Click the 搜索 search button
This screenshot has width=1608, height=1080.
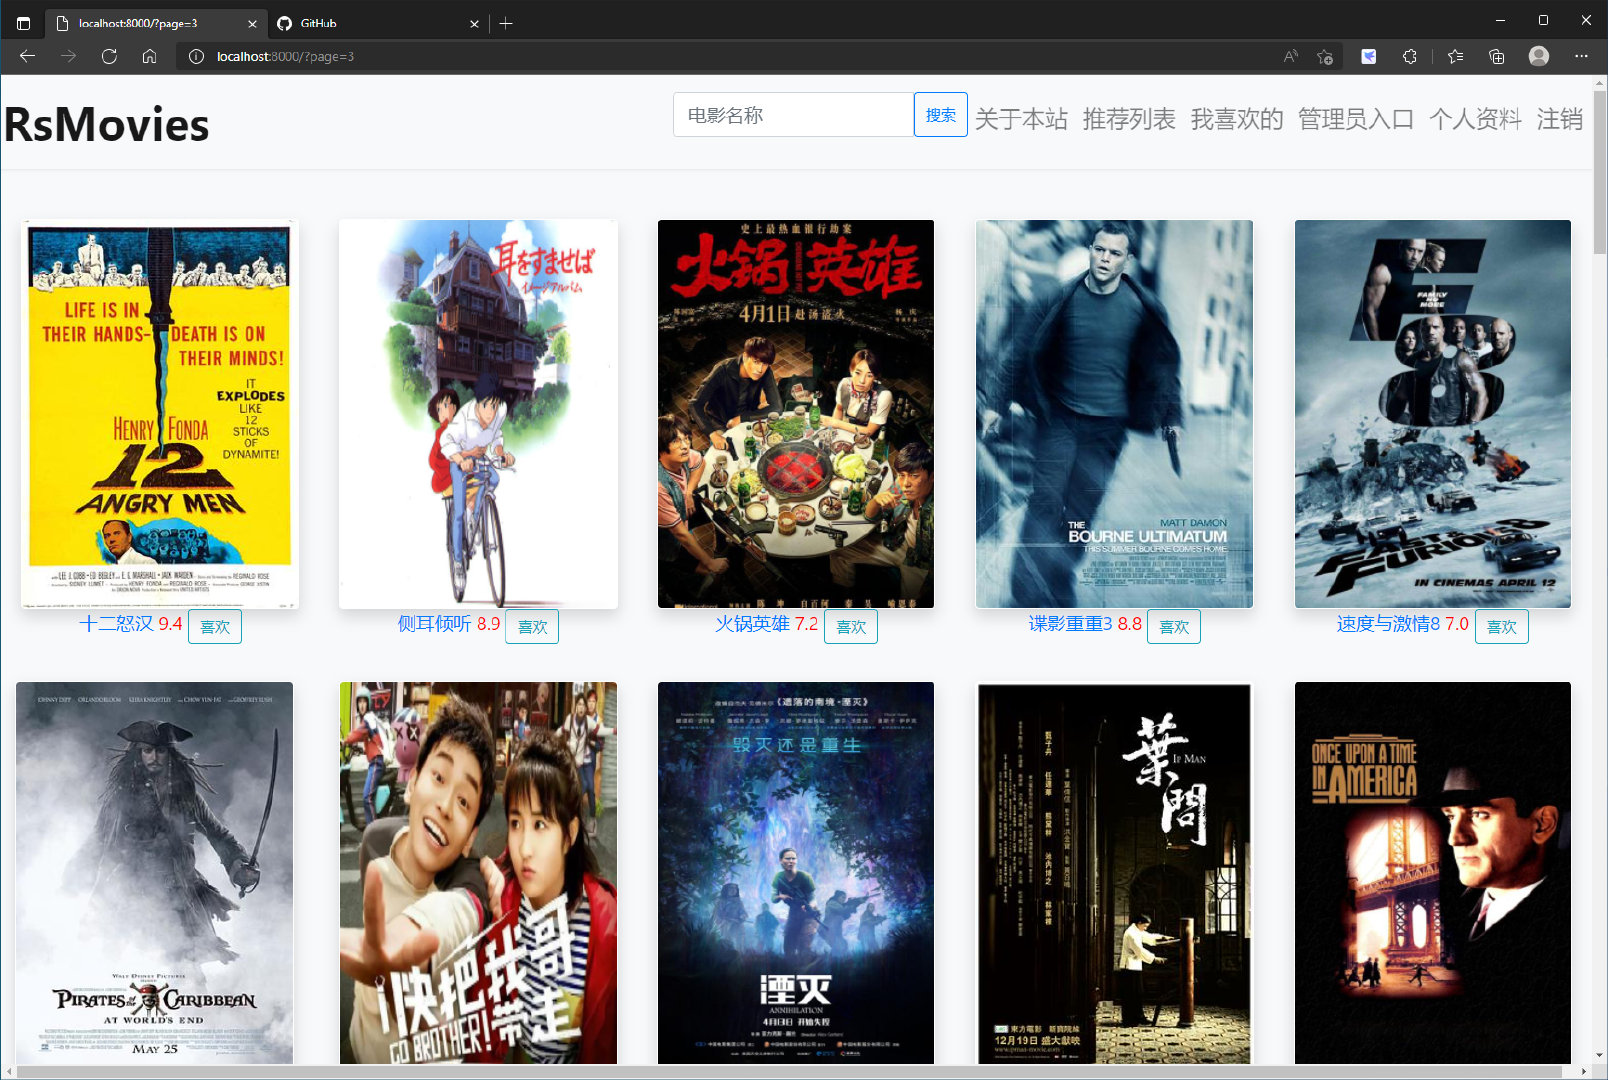click(x=940, y=115)
